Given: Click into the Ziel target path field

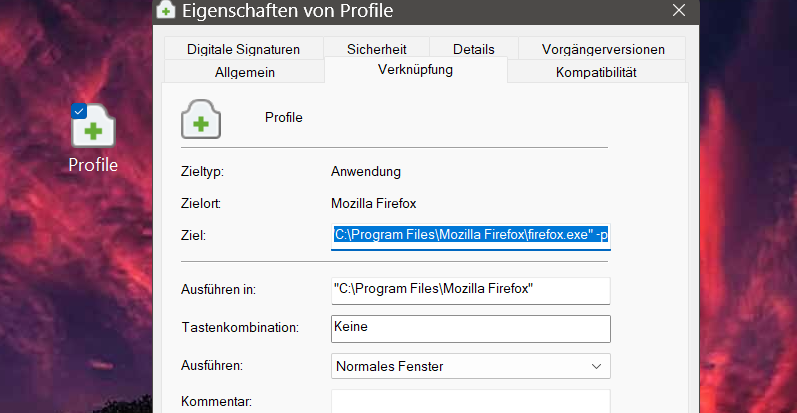Looking at the screenshot, I should click(471, 235).
